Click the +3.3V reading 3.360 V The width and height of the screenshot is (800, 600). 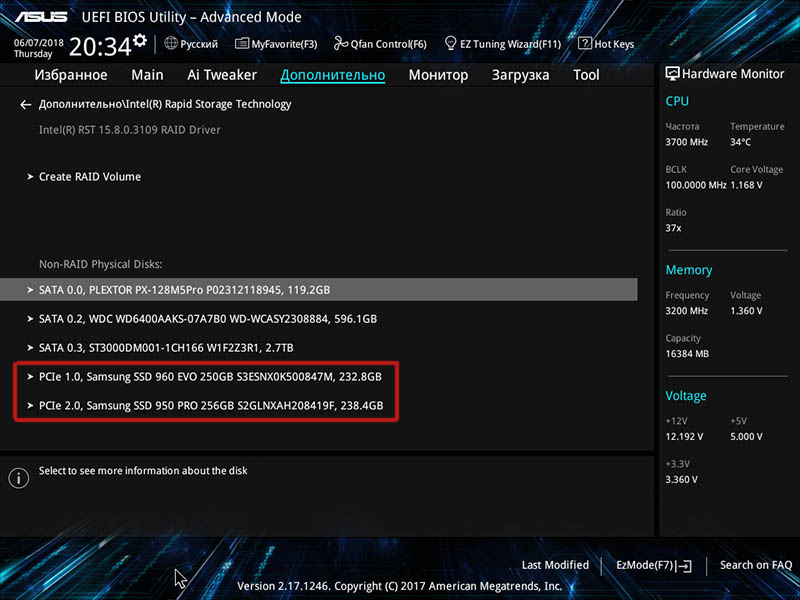(681, 480)
